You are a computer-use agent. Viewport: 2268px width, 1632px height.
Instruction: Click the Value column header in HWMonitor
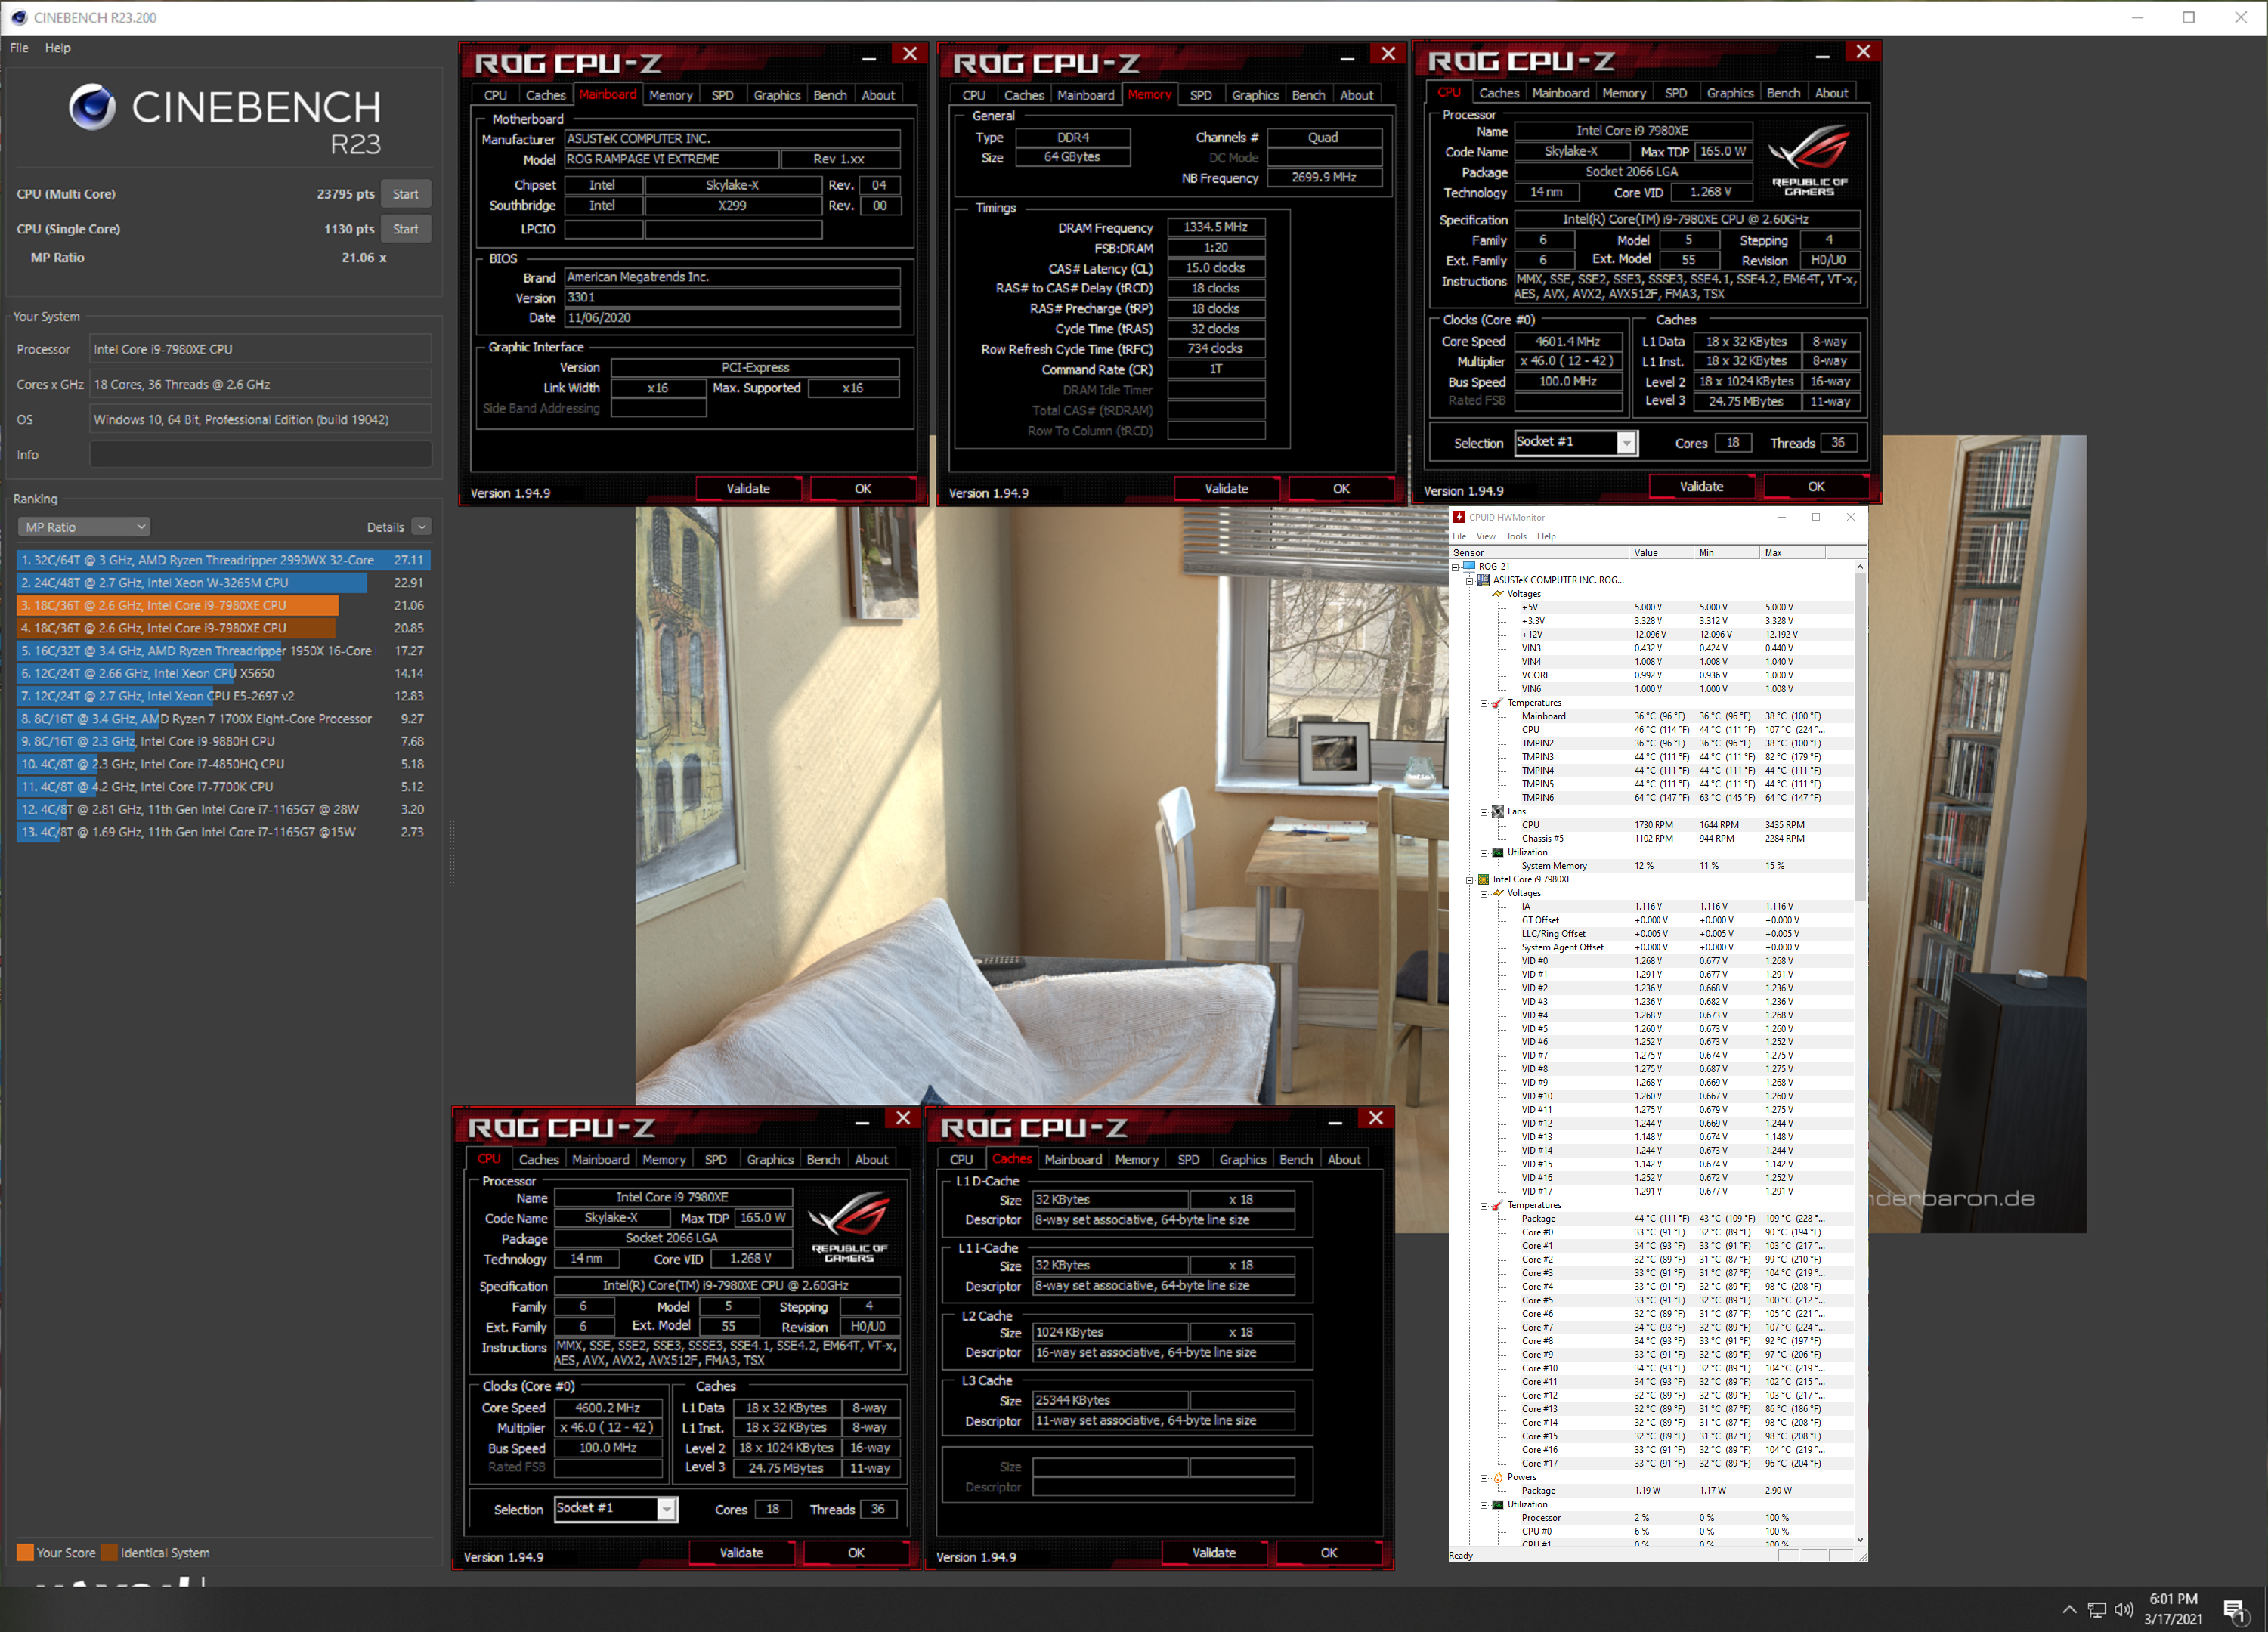pos(1661,552)
